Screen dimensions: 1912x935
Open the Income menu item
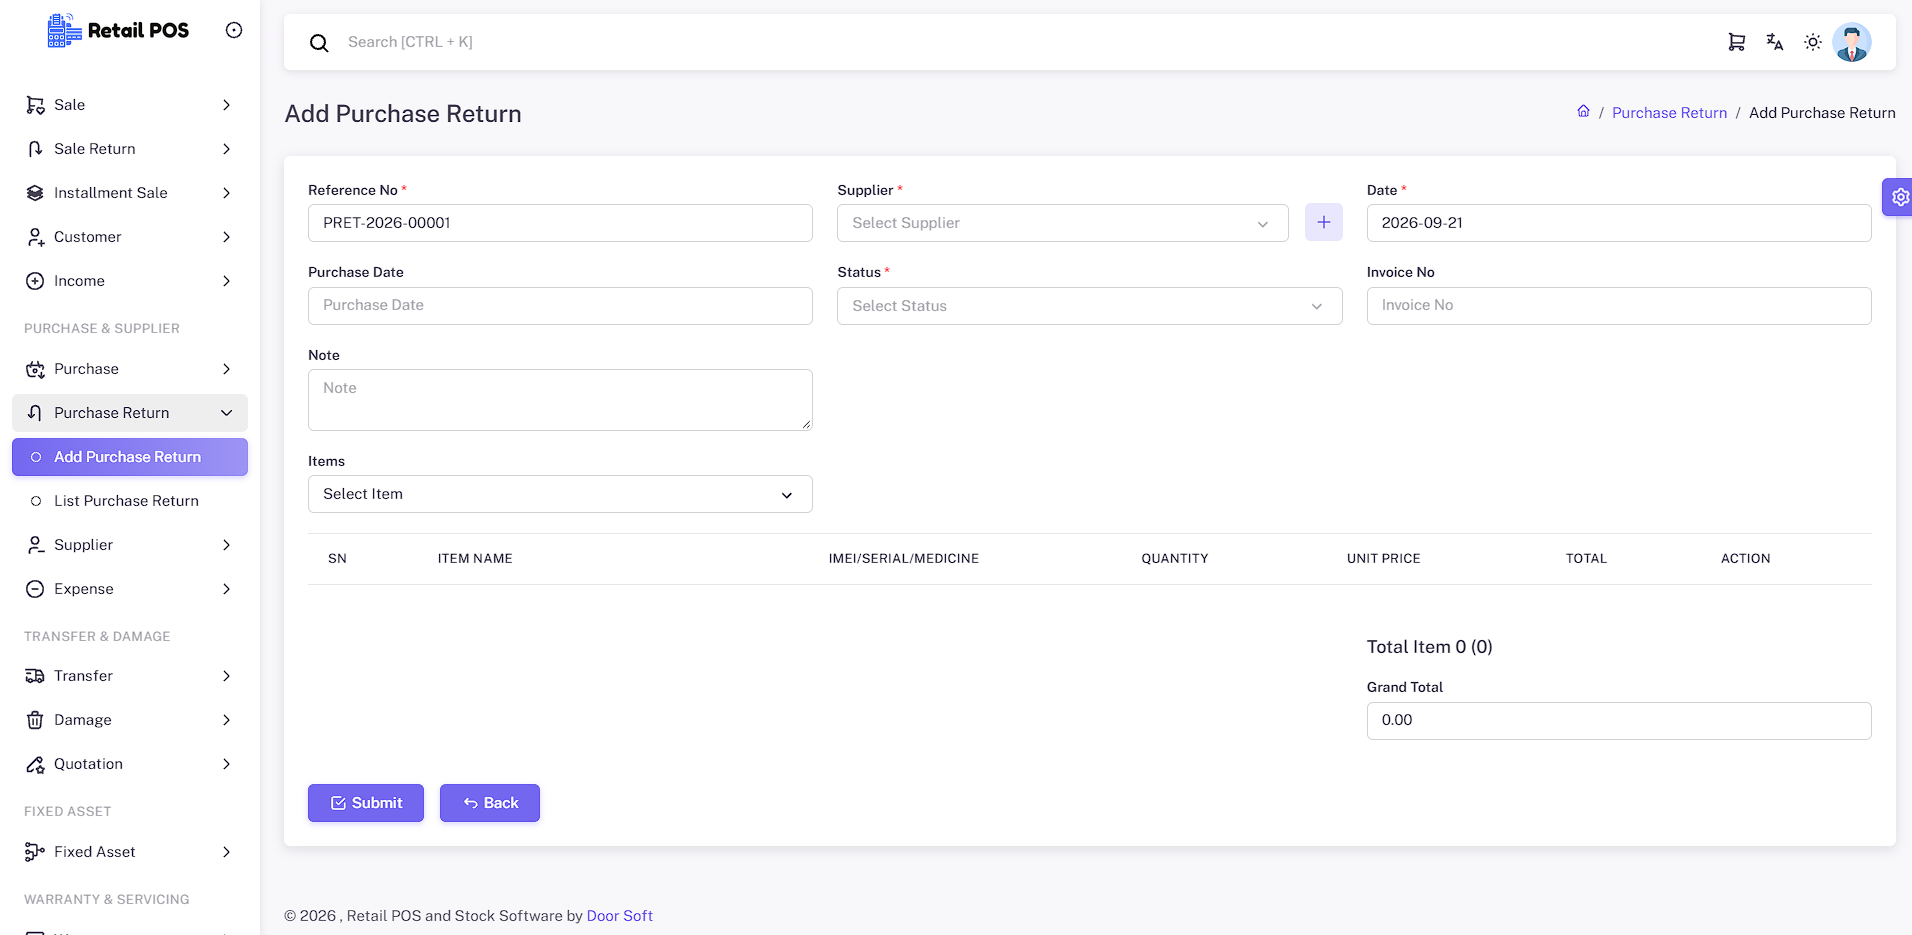pyautogui.click(x=130, y=281)
